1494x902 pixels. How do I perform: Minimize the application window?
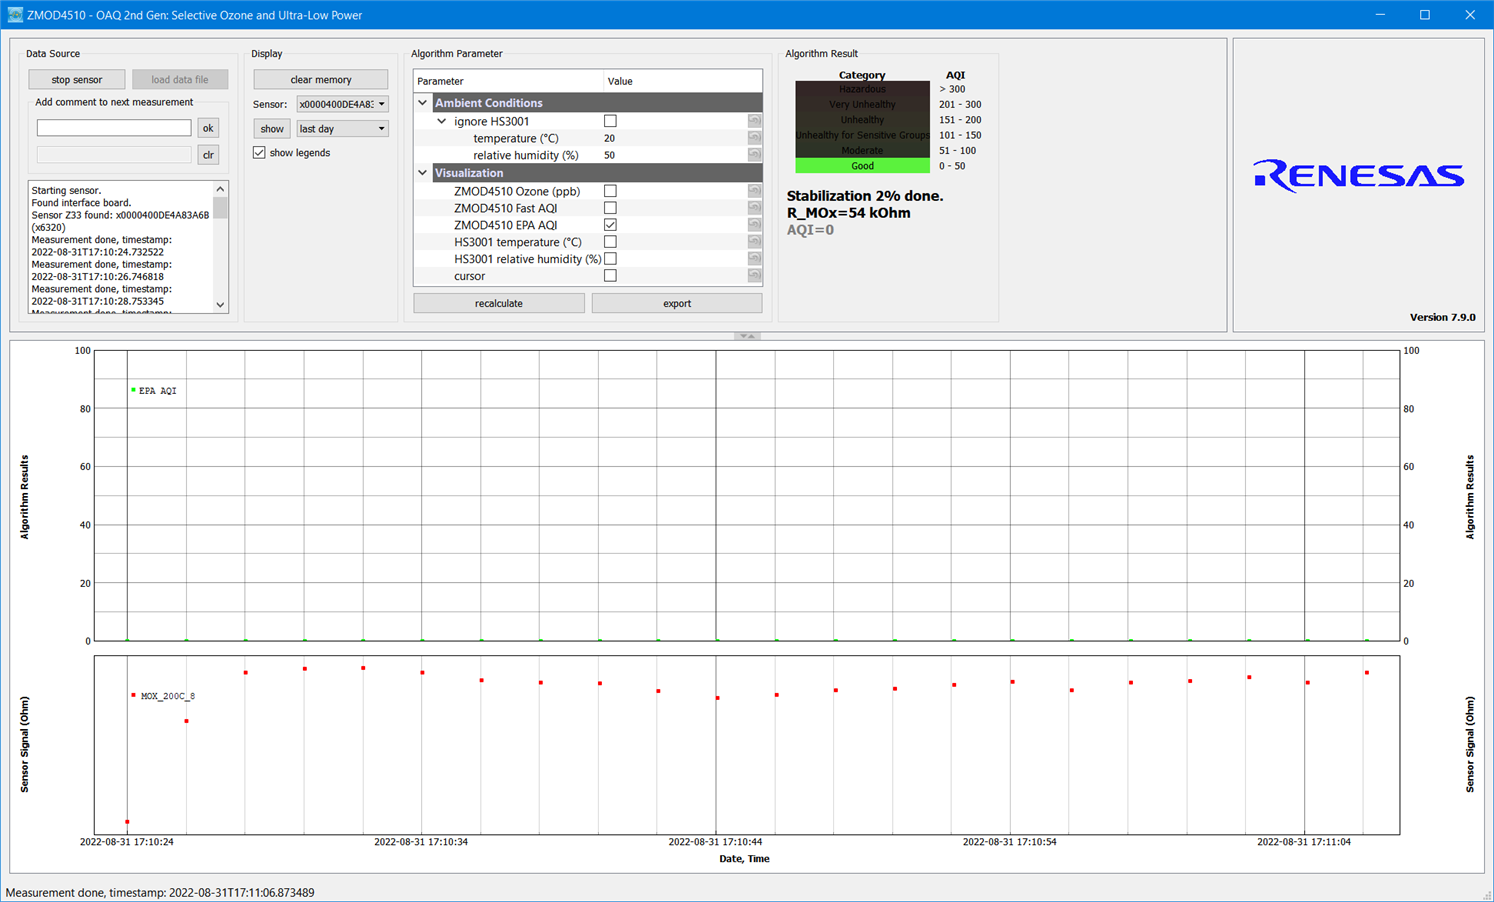click(1380, 15)
